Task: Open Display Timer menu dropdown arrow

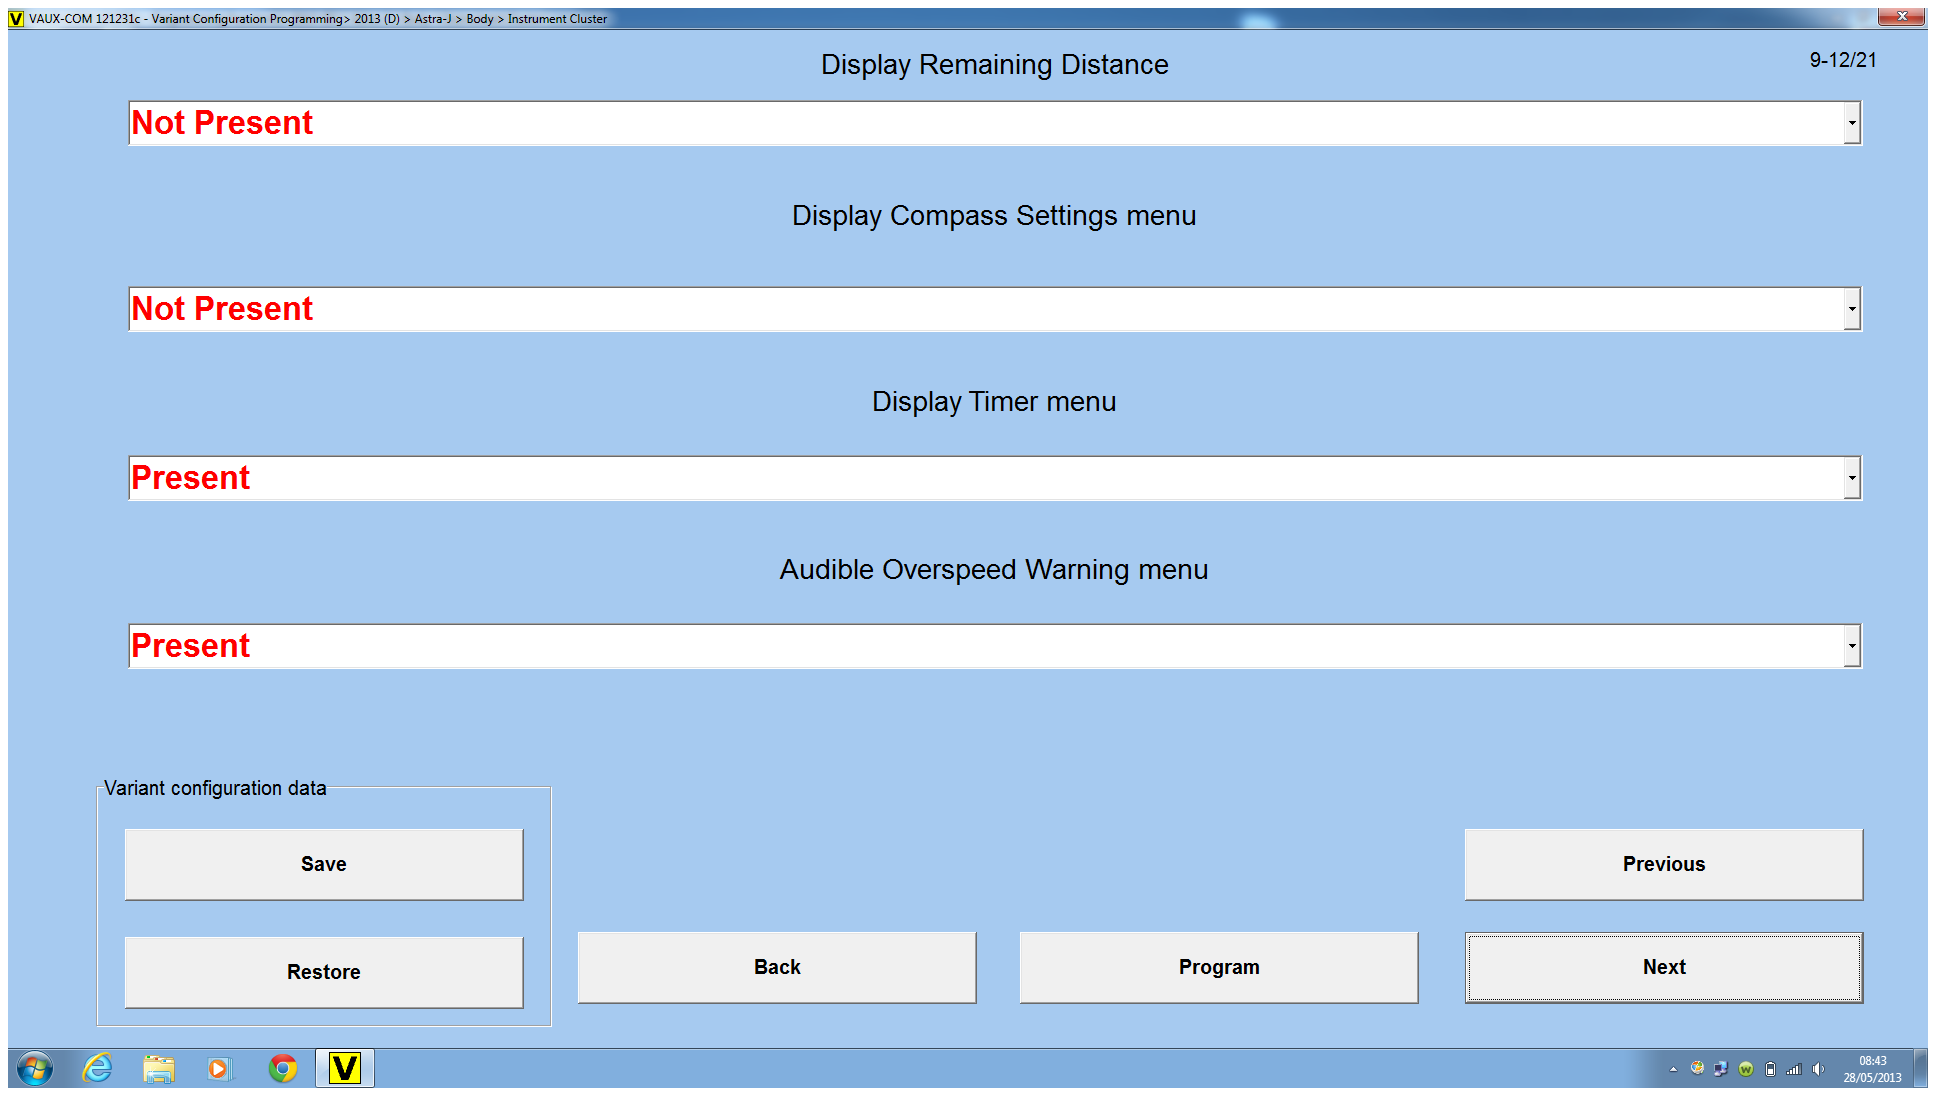Action: 1851,478
